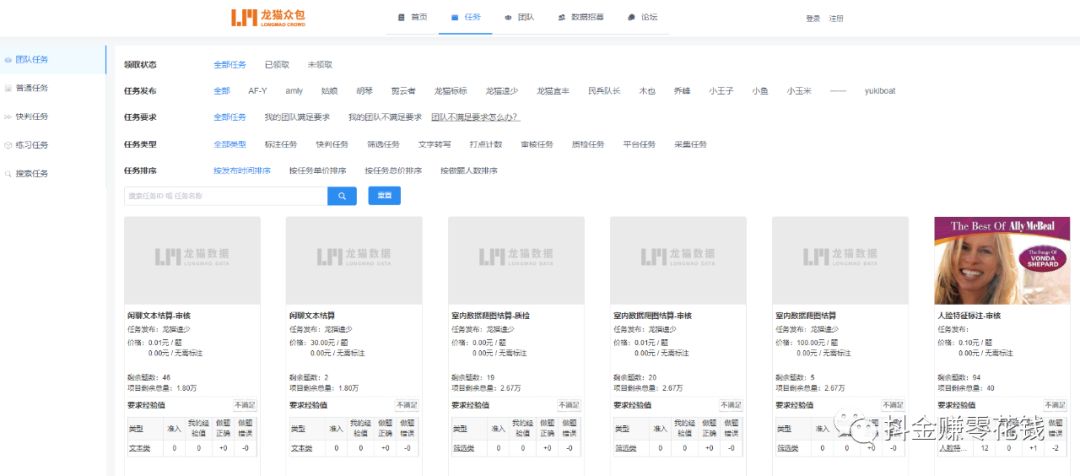1080x476 pixels.
Task: Filter by 已领取 status
Action: click(x=277, y=65)
